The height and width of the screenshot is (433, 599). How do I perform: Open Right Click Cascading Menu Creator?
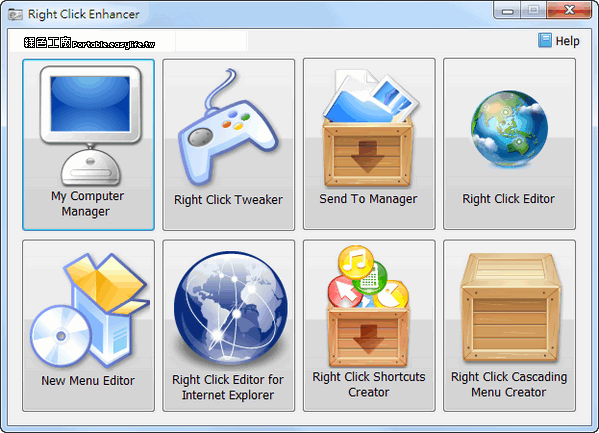(509, 326)
